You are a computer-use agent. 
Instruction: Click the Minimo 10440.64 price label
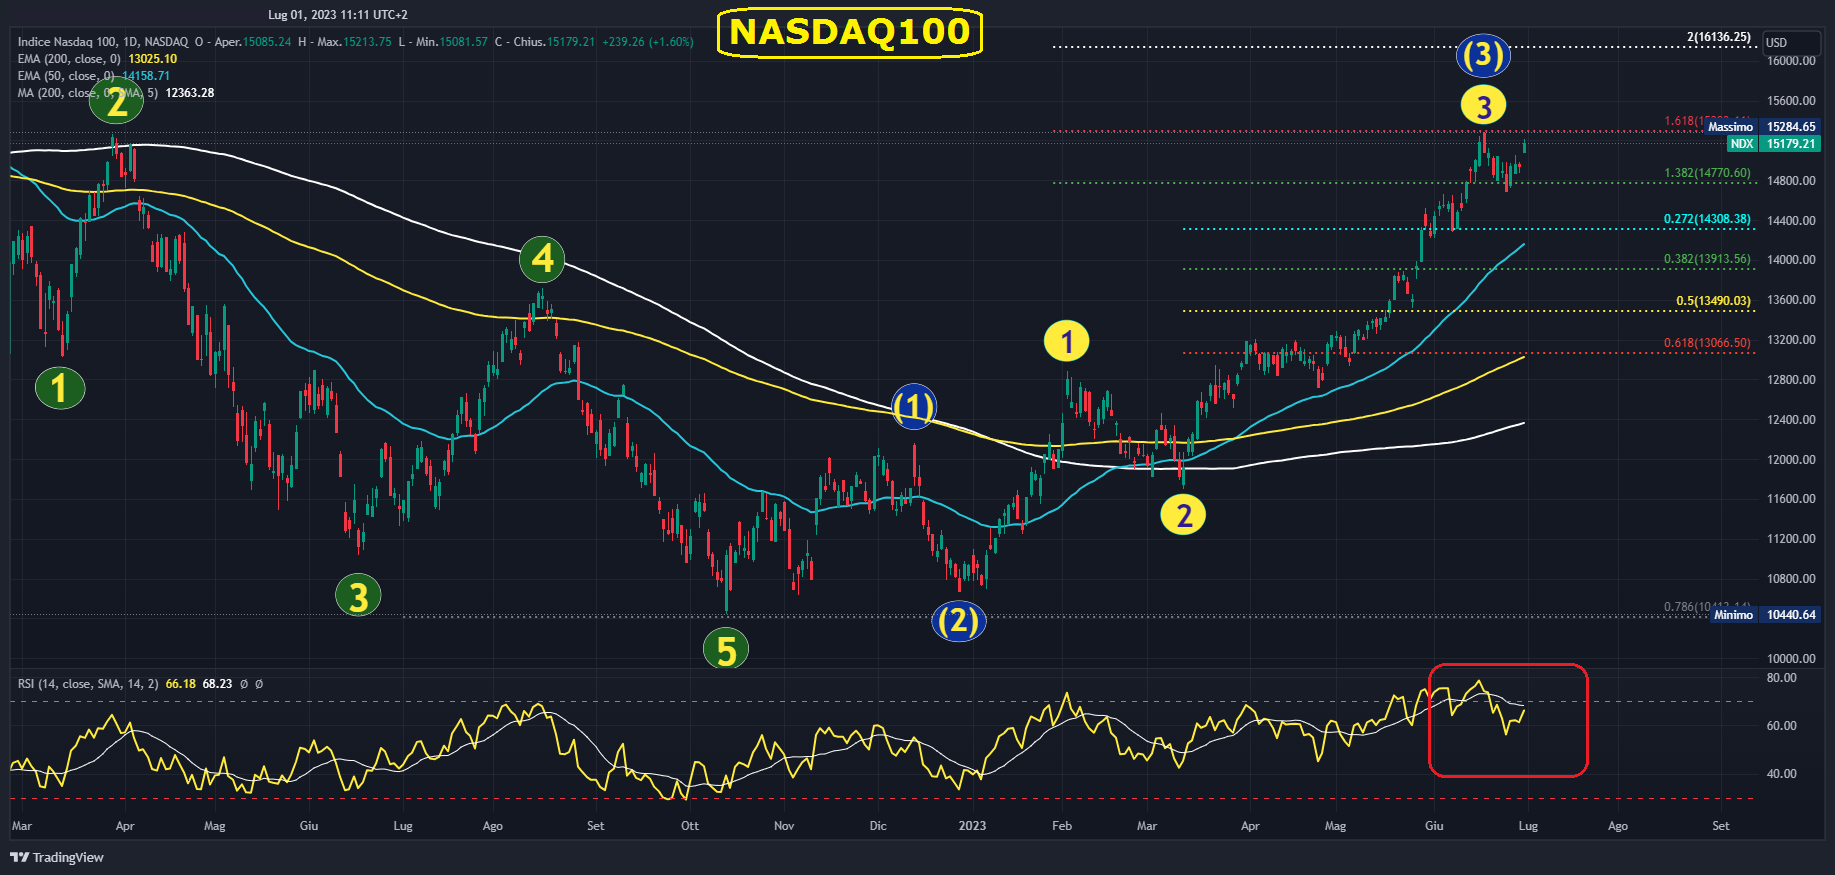click(1765, 615)
